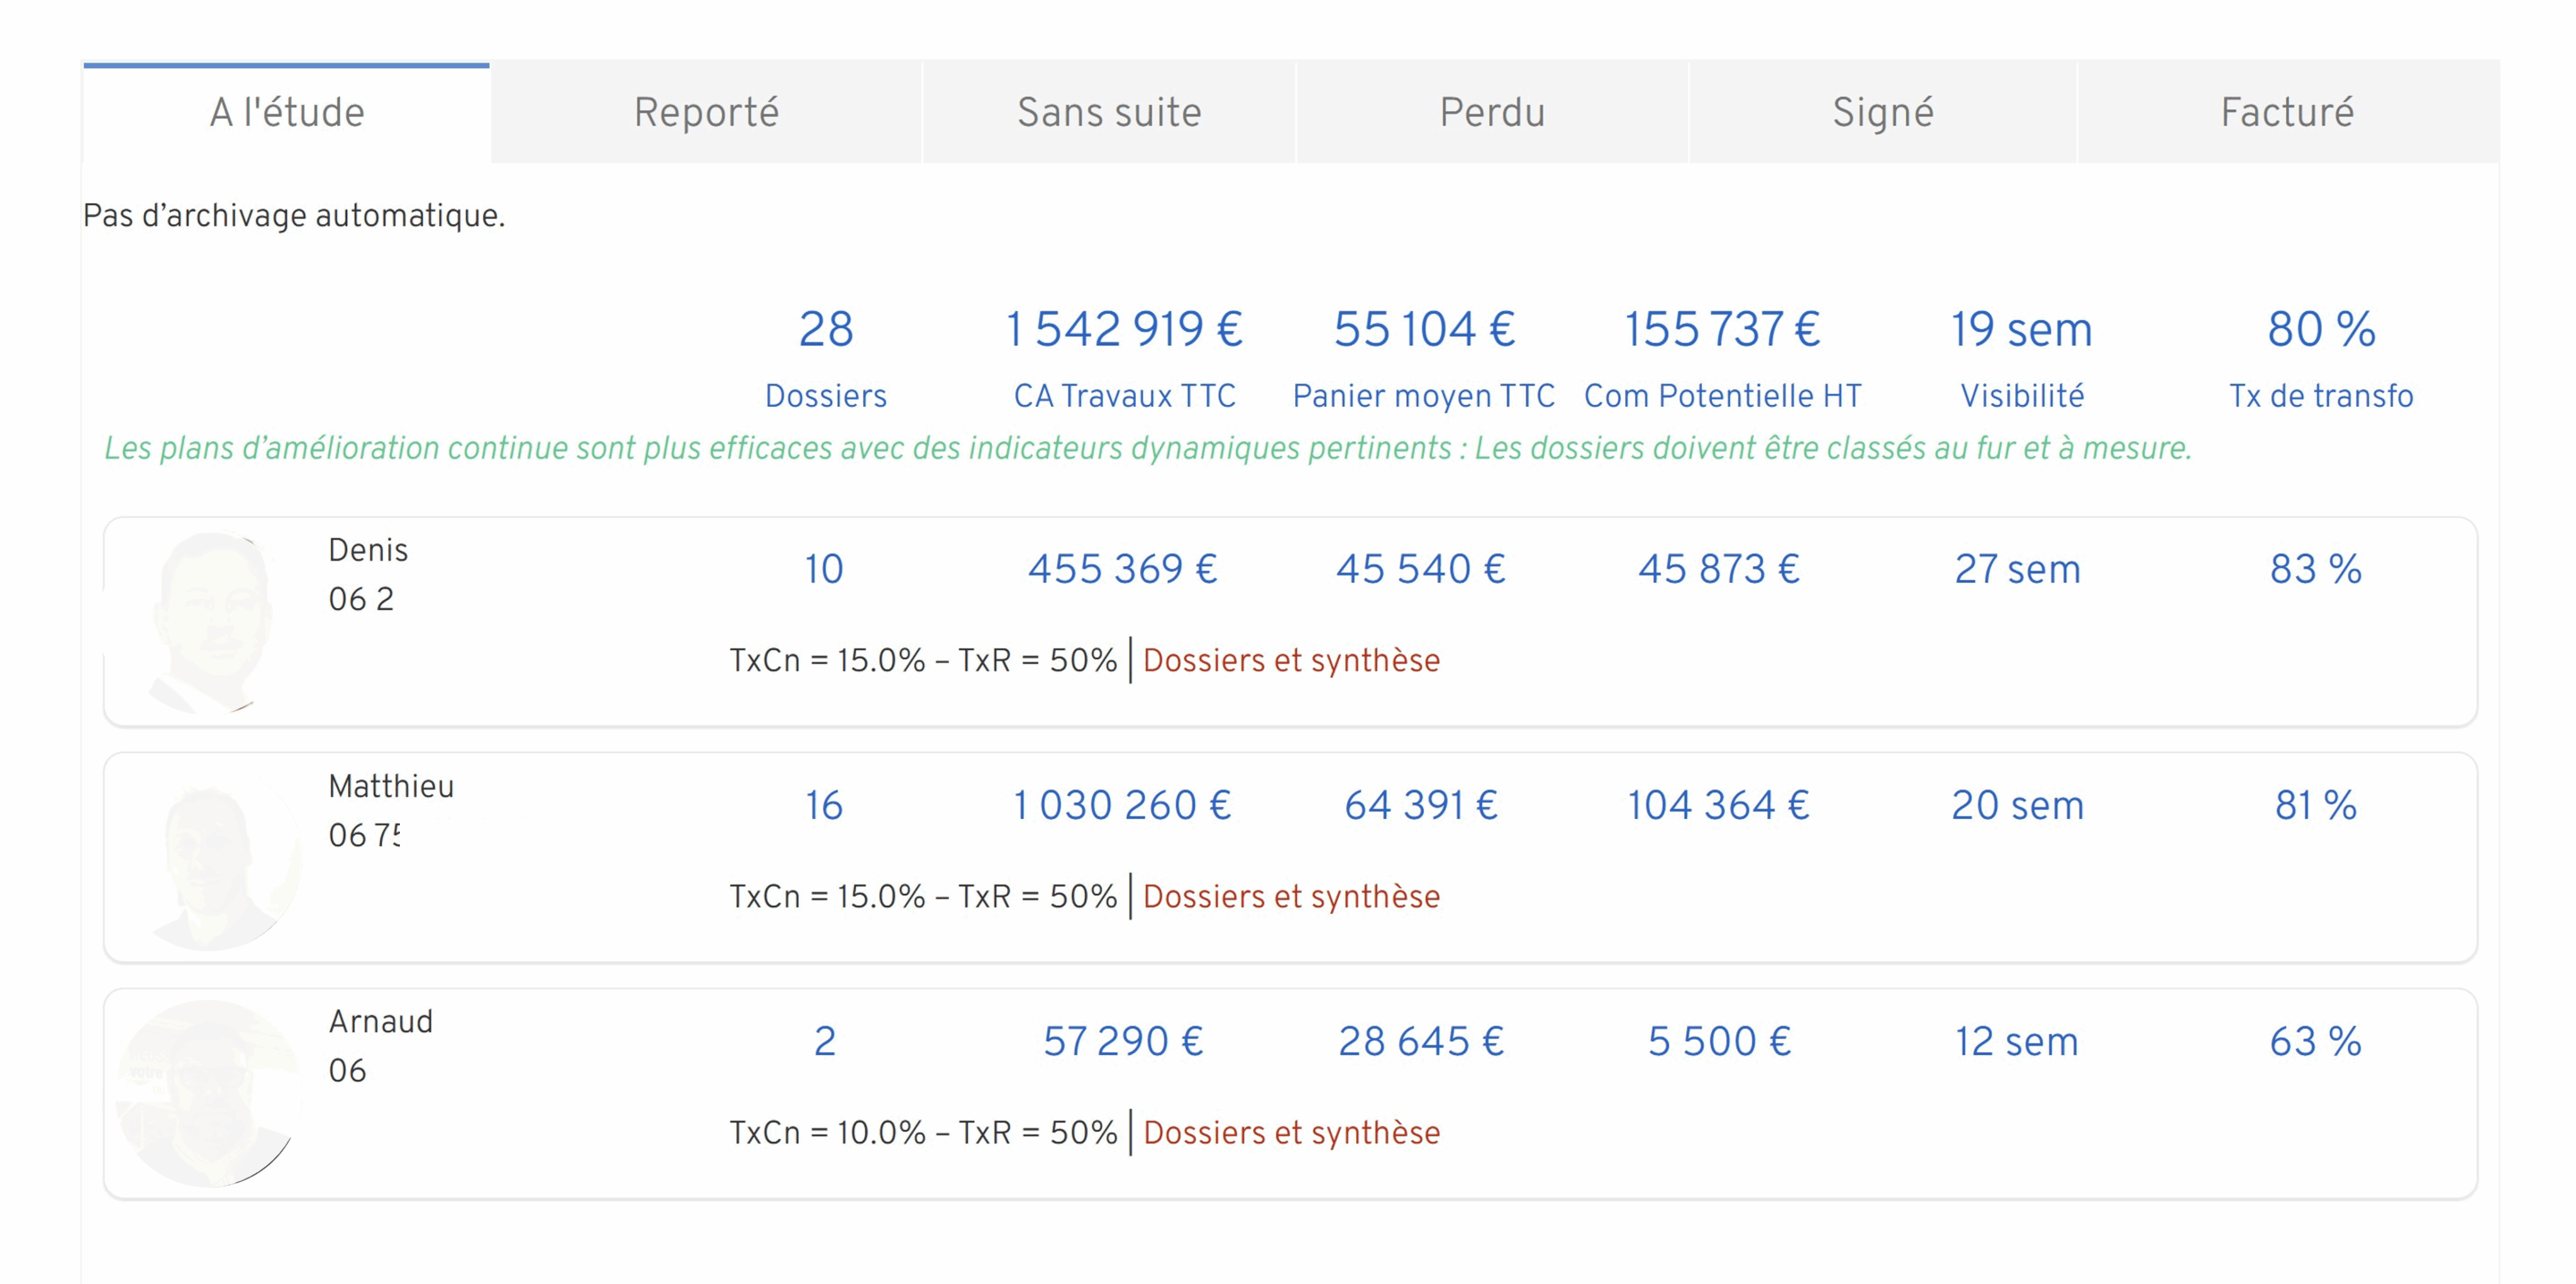Go to the Signé tab

[1882, 112]
